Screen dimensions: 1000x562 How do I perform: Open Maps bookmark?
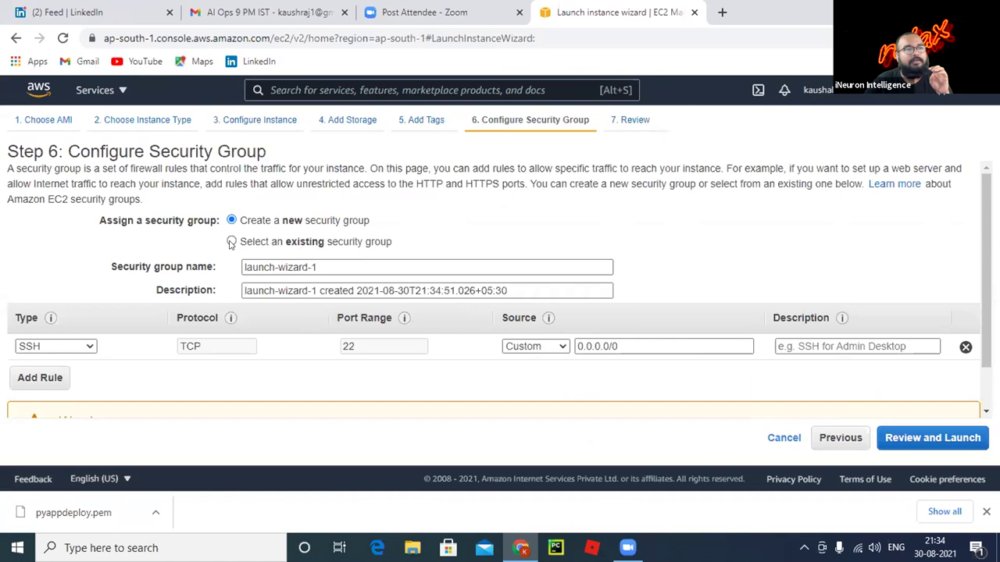(194, 61)
